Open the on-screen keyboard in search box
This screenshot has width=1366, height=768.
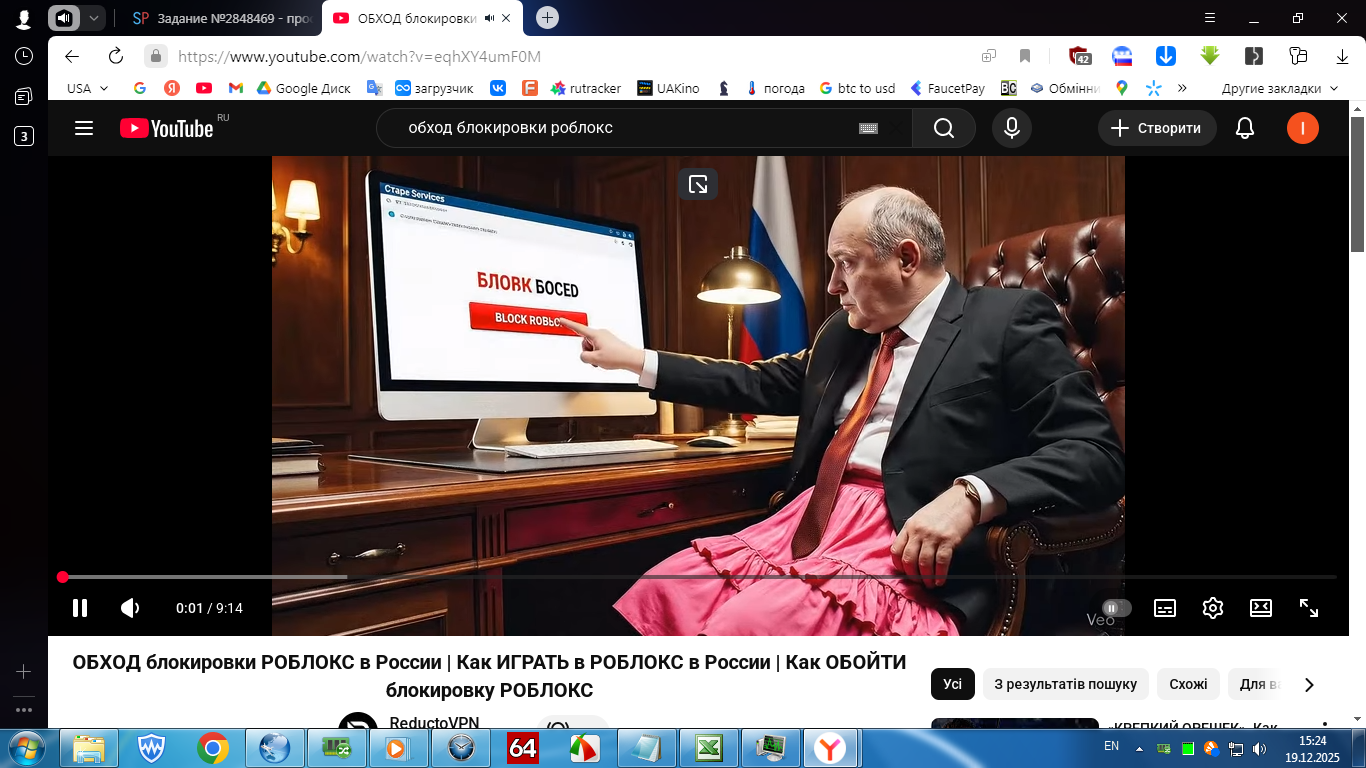[x=868, y=128]
